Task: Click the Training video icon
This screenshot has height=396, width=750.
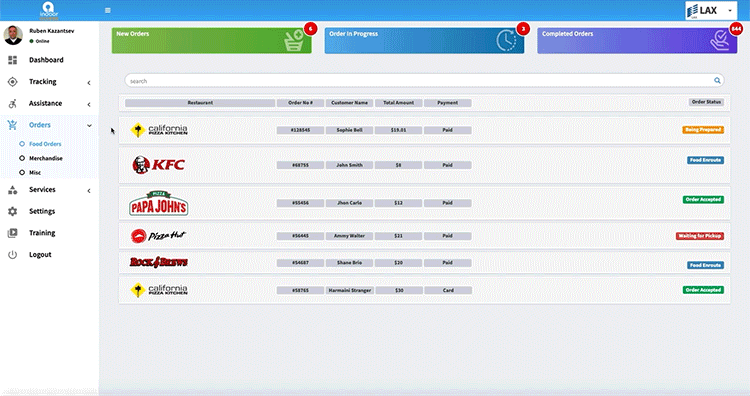Action: tap(12, 233)
